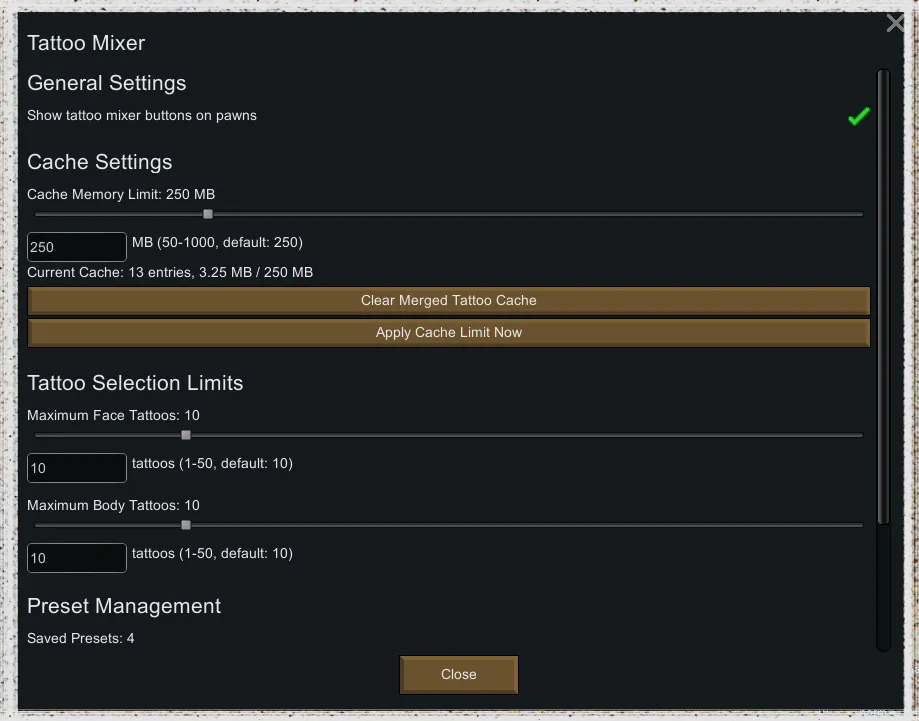Image resolution: width=919 pixels, height=721 pixels.
Task: Click the 'Show tattoo mixer buttons on pawns' label
Action: 142,116
